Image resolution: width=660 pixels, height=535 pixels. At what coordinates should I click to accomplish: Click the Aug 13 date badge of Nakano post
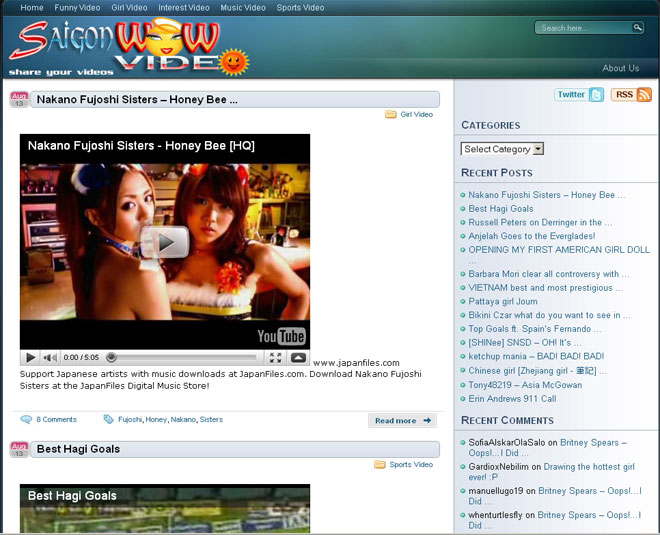click(19, 99)
